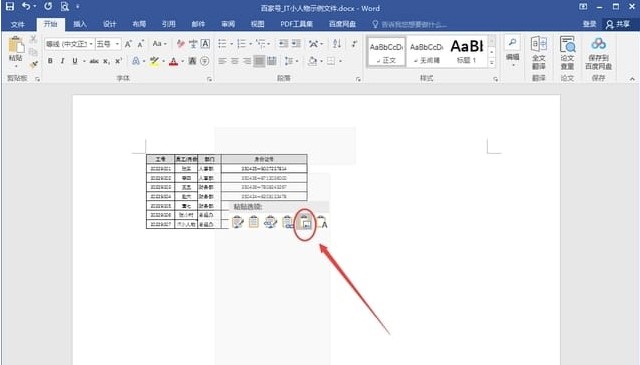The image size is (640, 365).
Task: Click the Tell me search field
Action: coord(409,24)
